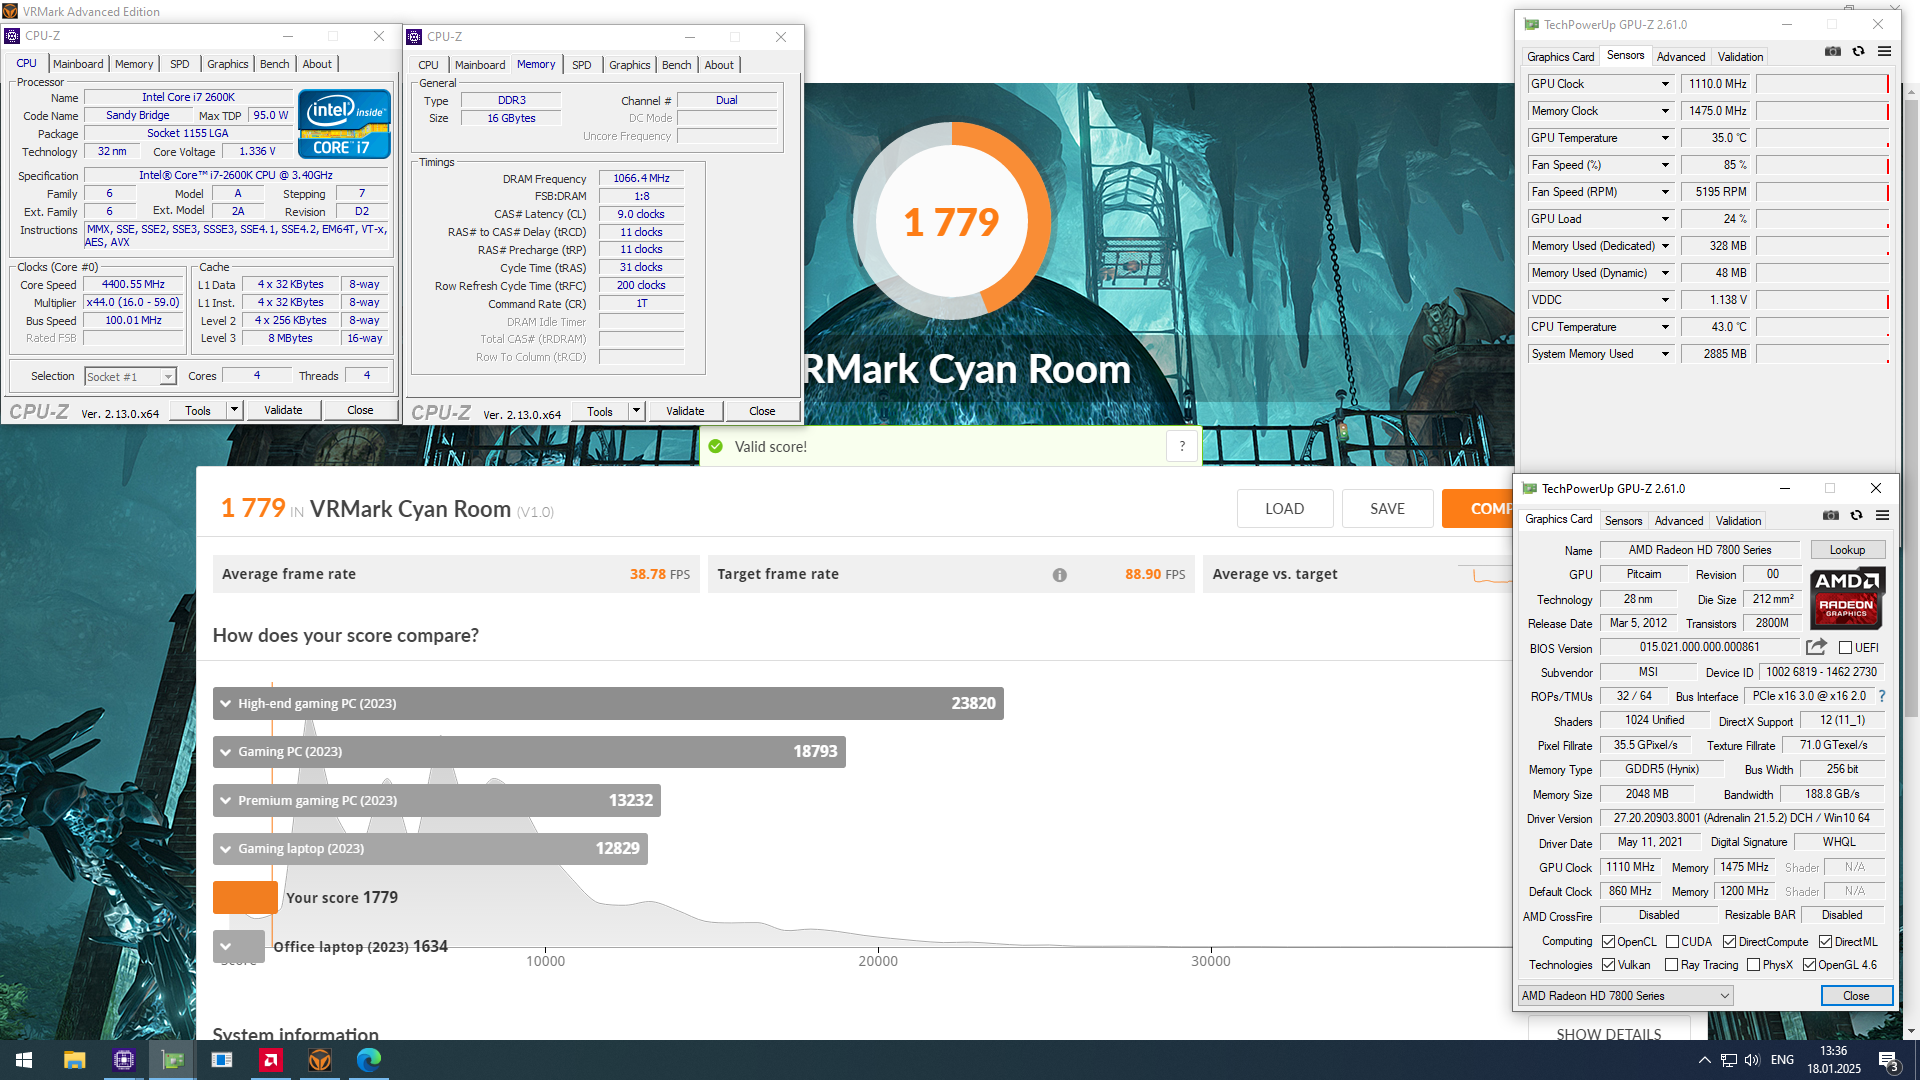The width and height of the screenshot is (1920, 1080).
Task: Expand the Gaming laptop (2023) comparison bar
Action: [x=430, y=849]
